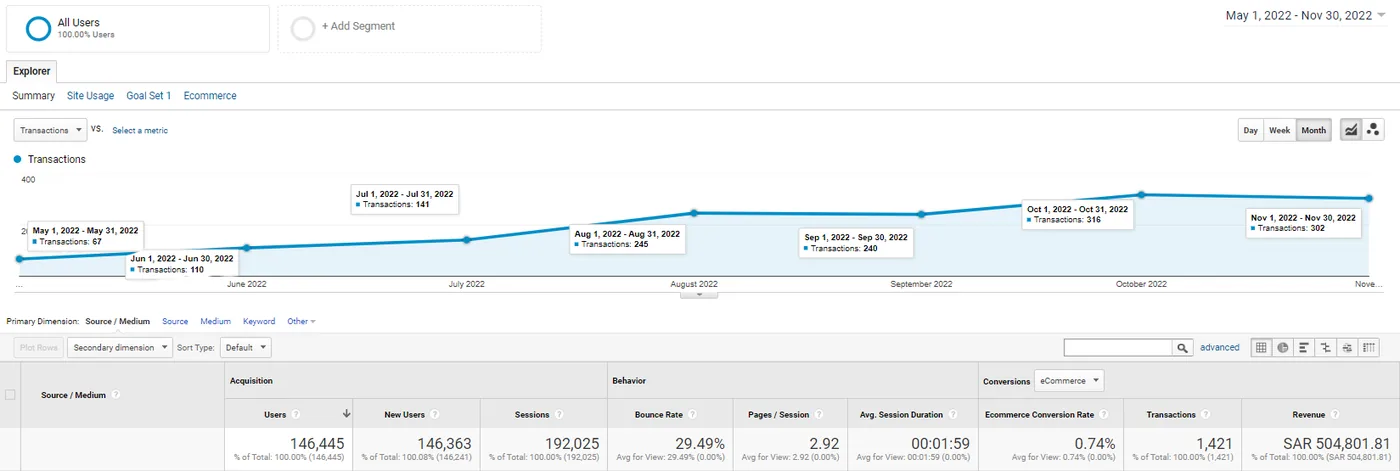Click the Transactions legend label

click(x=57, y=159)
